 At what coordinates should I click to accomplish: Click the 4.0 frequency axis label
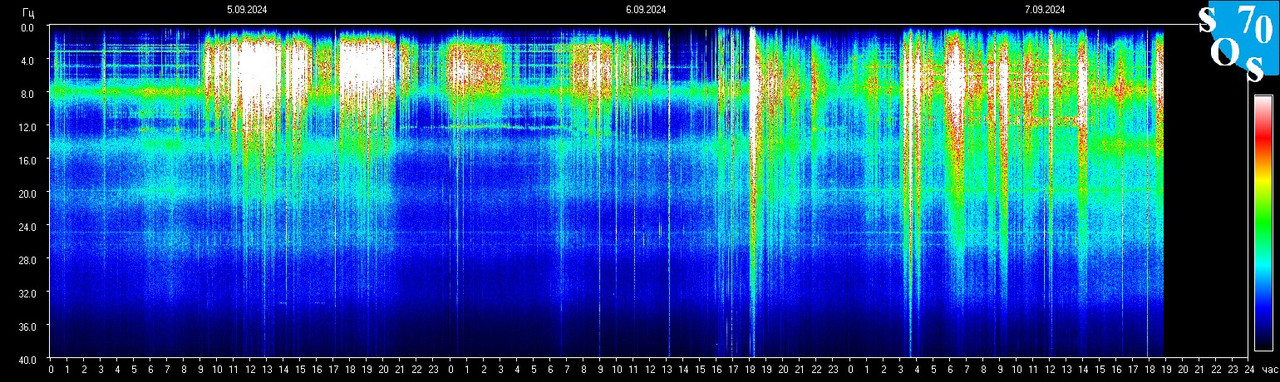[x=28, y=61]
